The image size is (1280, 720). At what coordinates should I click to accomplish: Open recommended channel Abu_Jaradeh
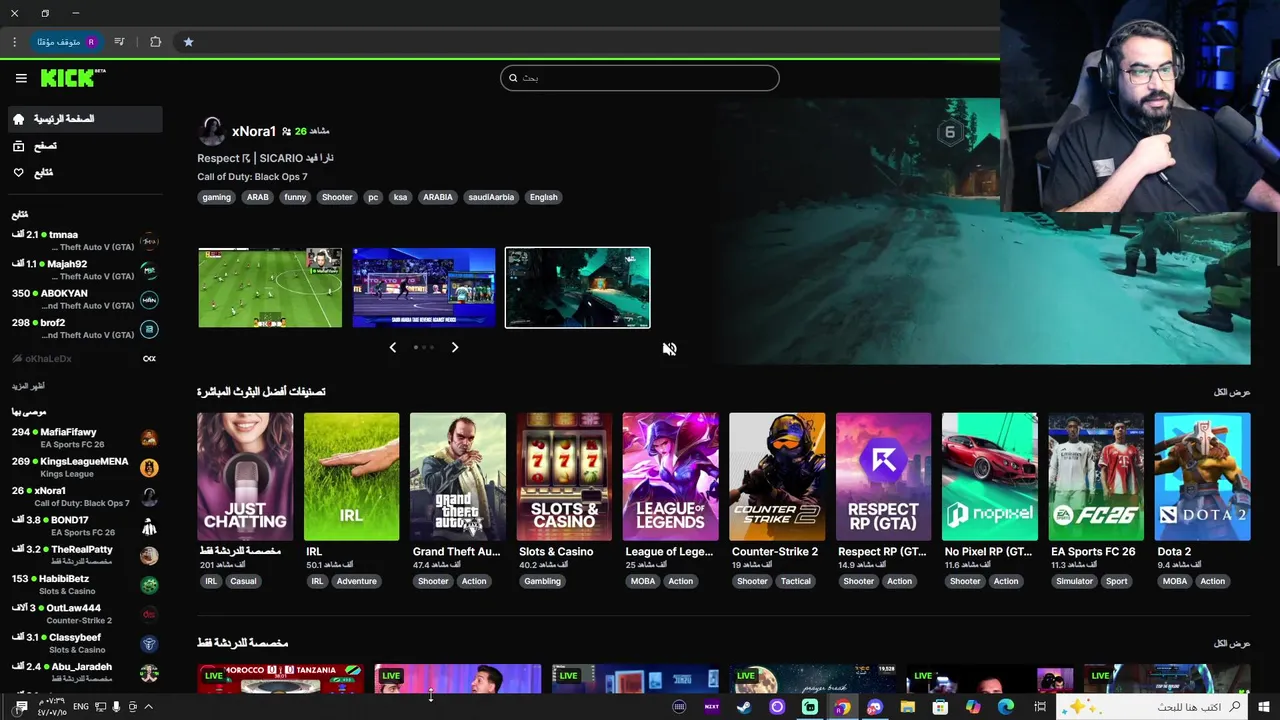tap(84, 672)
